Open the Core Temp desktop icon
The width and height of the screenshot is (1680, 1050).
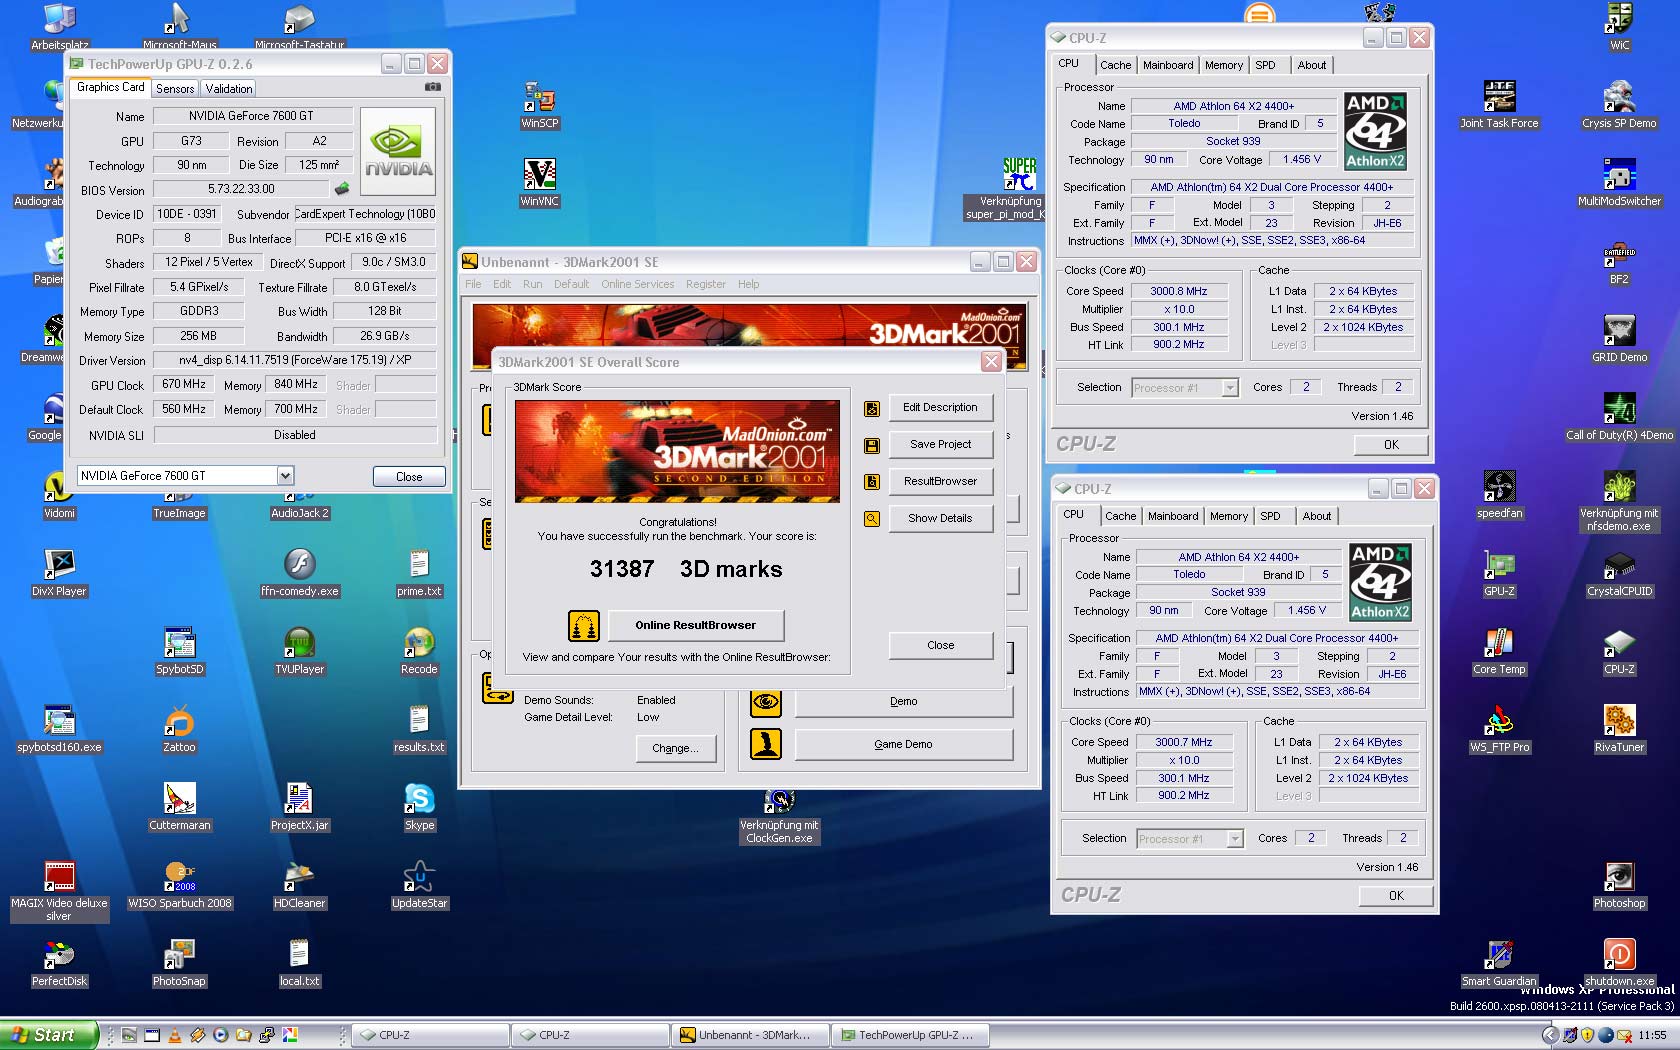point(1499,652)
